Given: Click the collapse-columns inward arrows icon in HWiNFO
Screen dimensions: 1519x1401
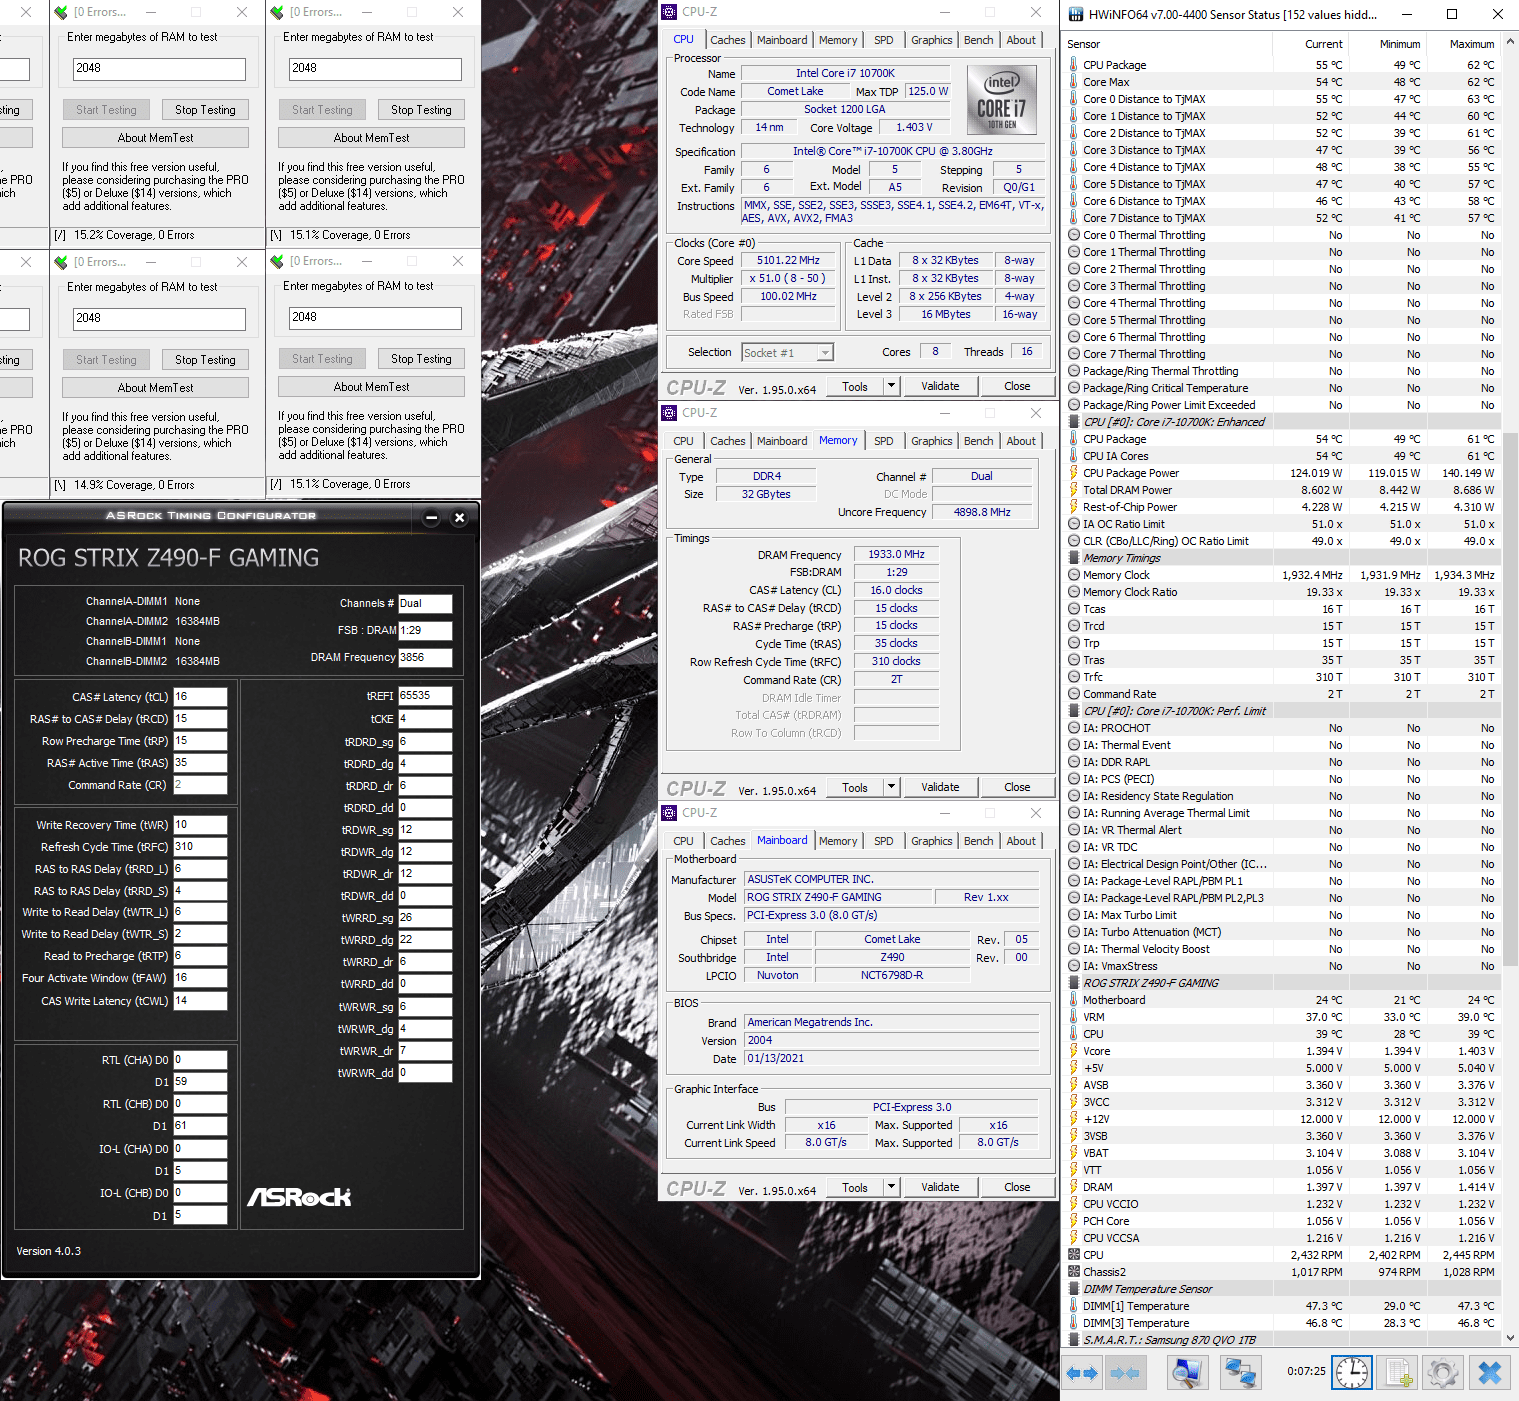Looking at the screenshot, I should point(1125,1373).
